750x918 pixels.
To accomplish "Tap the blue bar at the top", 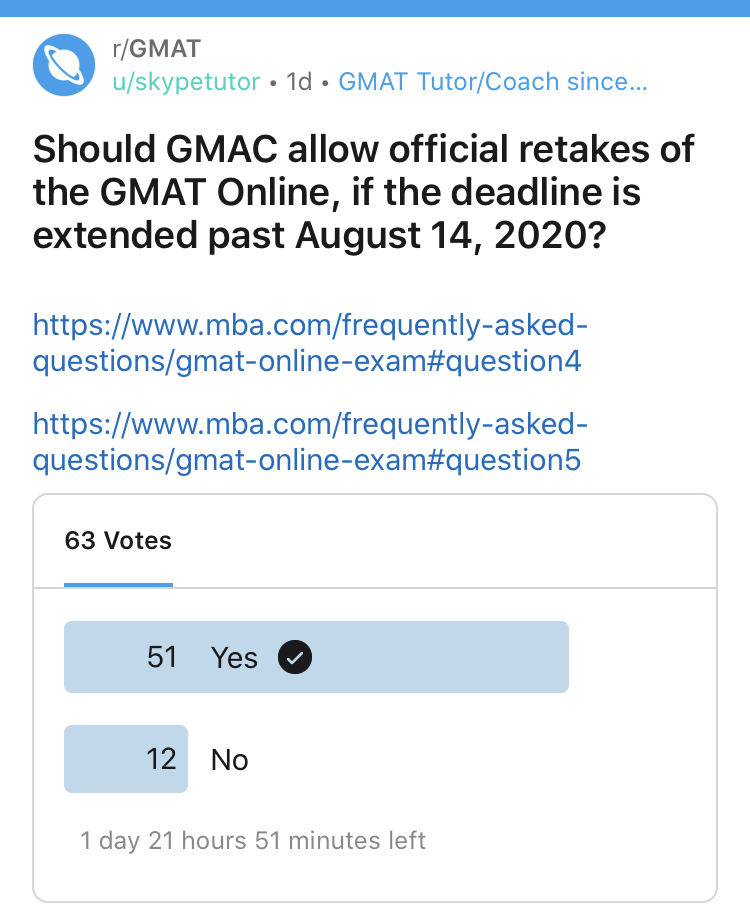I will point(375,8).
